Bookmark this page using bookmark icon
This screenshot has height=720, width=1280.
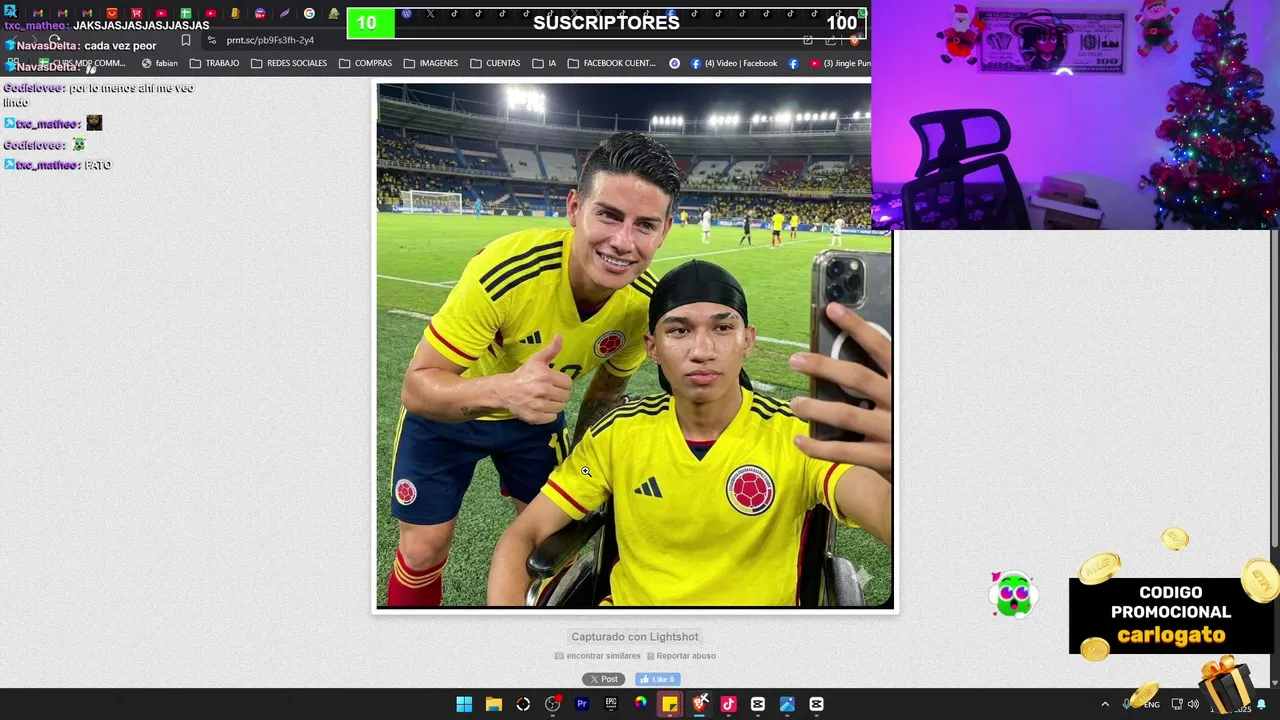pos(186,40)
